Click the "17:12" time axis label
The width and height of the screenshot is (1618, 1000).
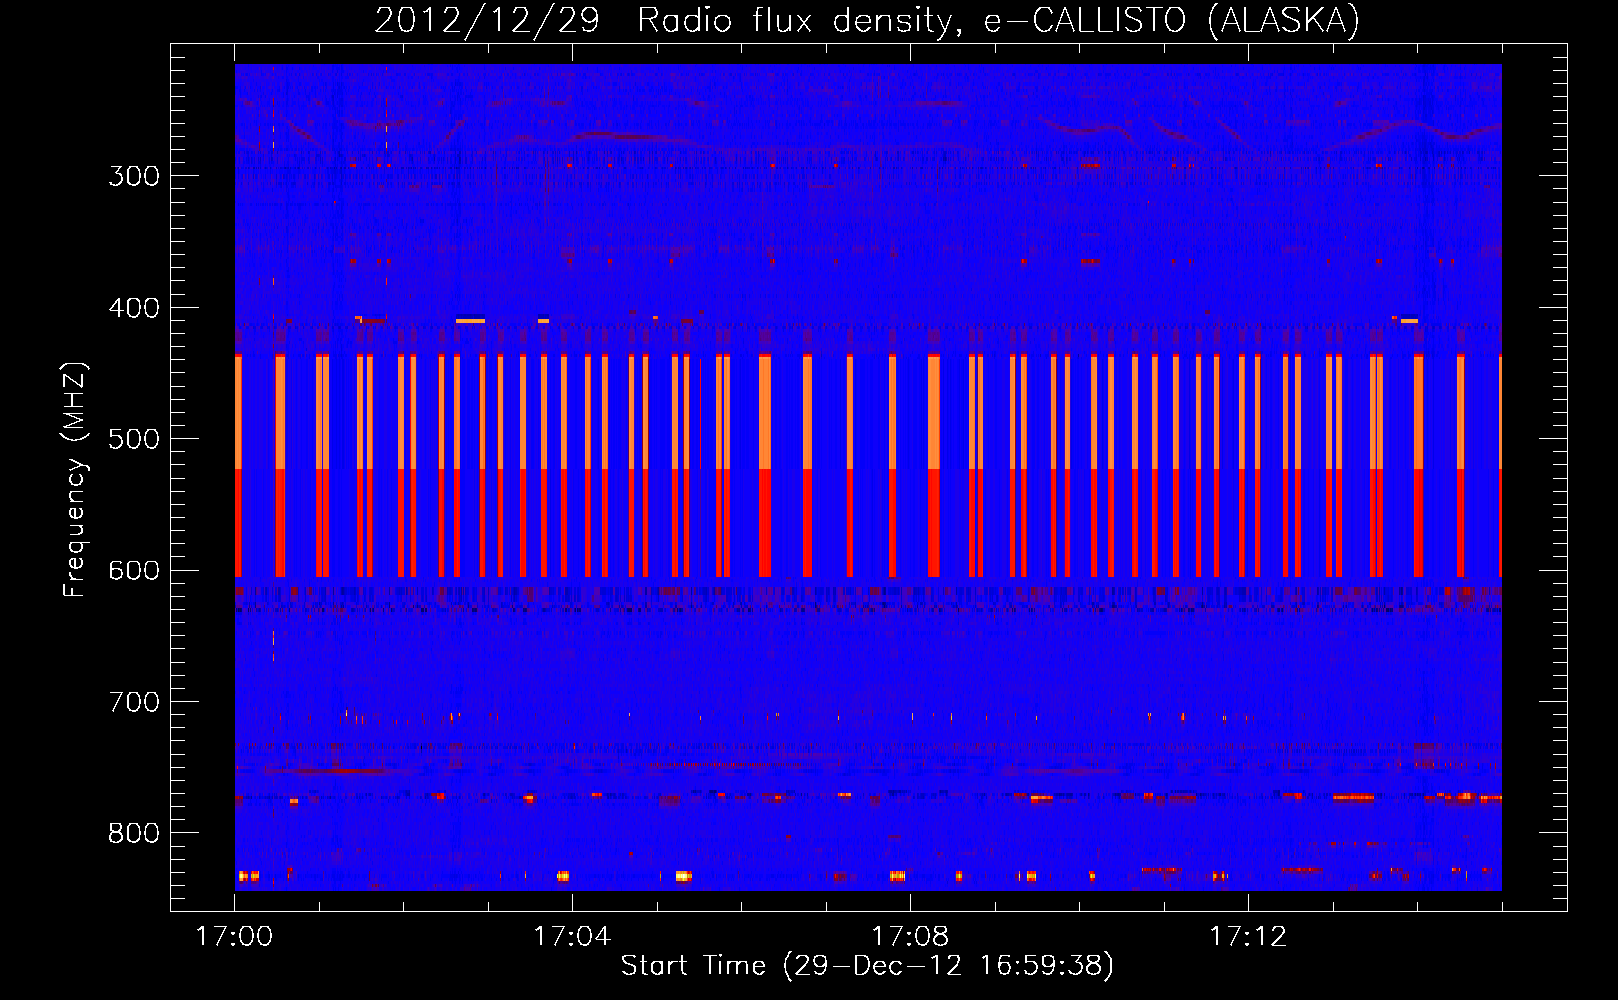tap(1248, 937)
